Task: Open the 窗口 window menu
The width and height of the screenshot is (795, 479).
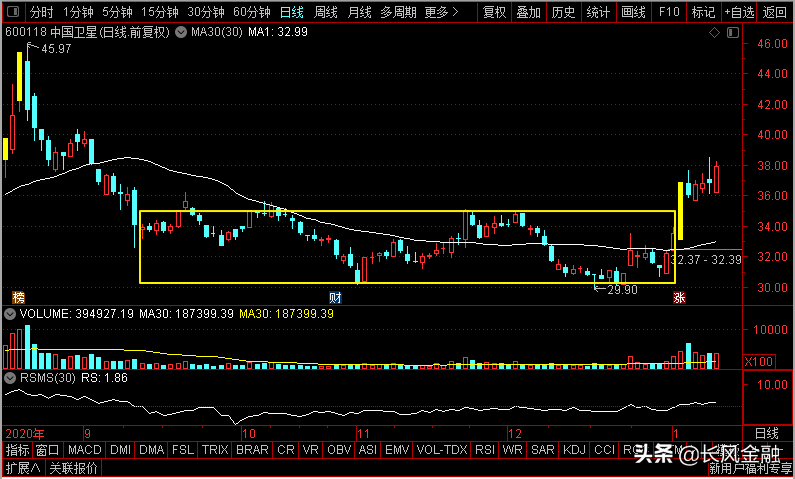Action: click(x=48, y=450)
